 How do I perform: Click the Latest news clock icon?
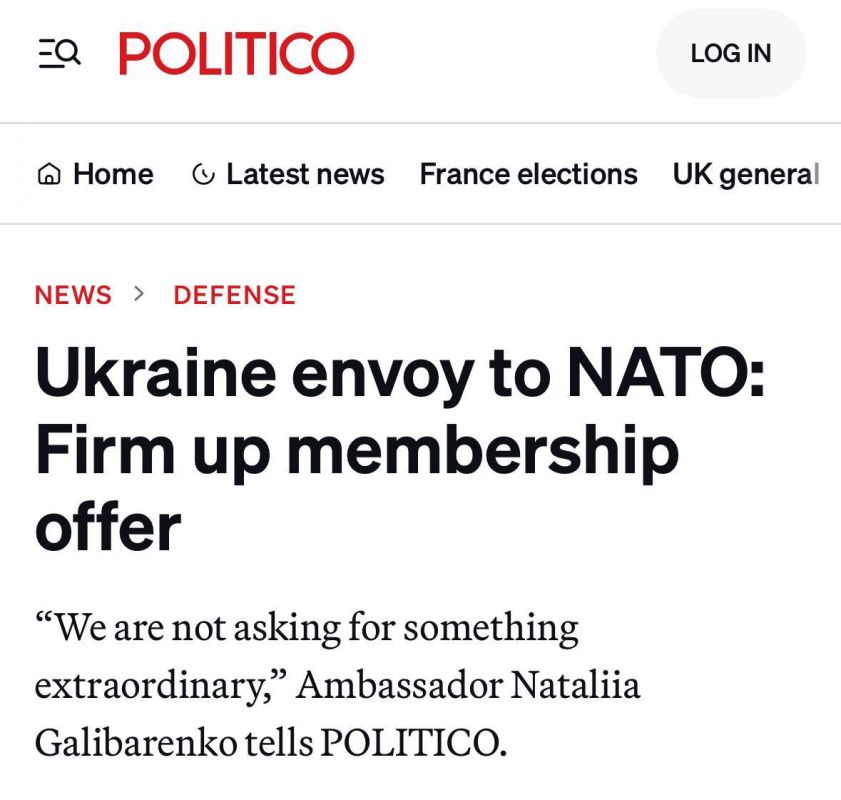pyautogui.click(x=203, y=175)
